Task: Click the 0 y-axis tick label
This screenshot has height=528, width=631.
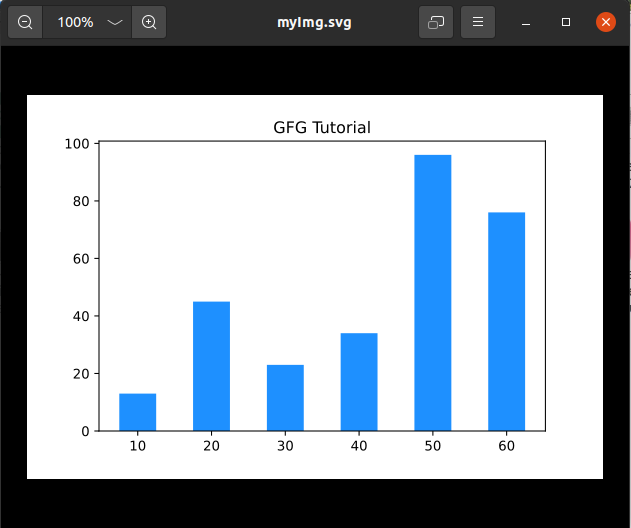Action: pos(85,431)
